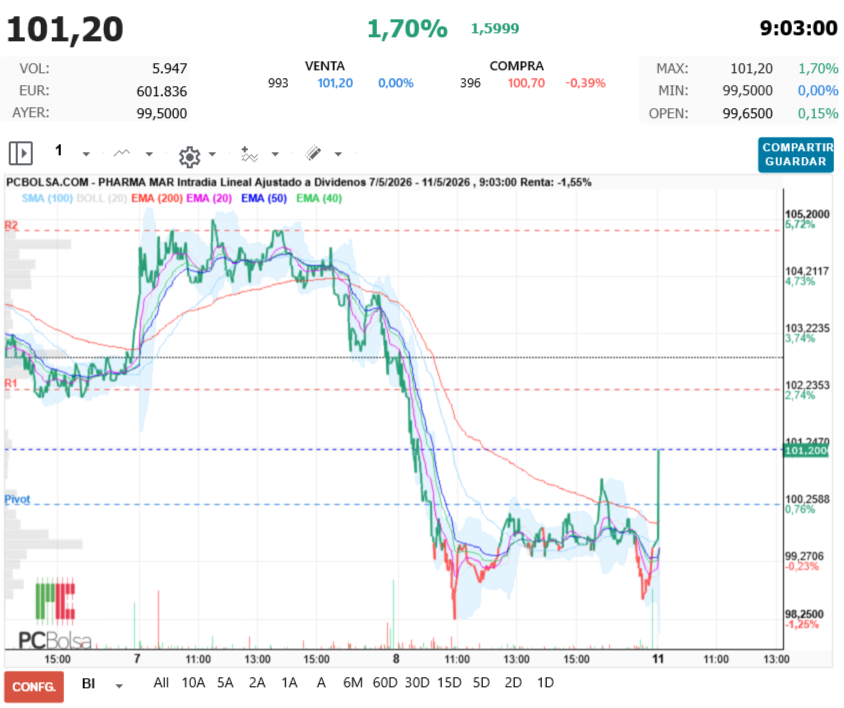Select the 2A time range
Image resolution: width=844 pixels, height=708 pixels.
coord(257,683)
